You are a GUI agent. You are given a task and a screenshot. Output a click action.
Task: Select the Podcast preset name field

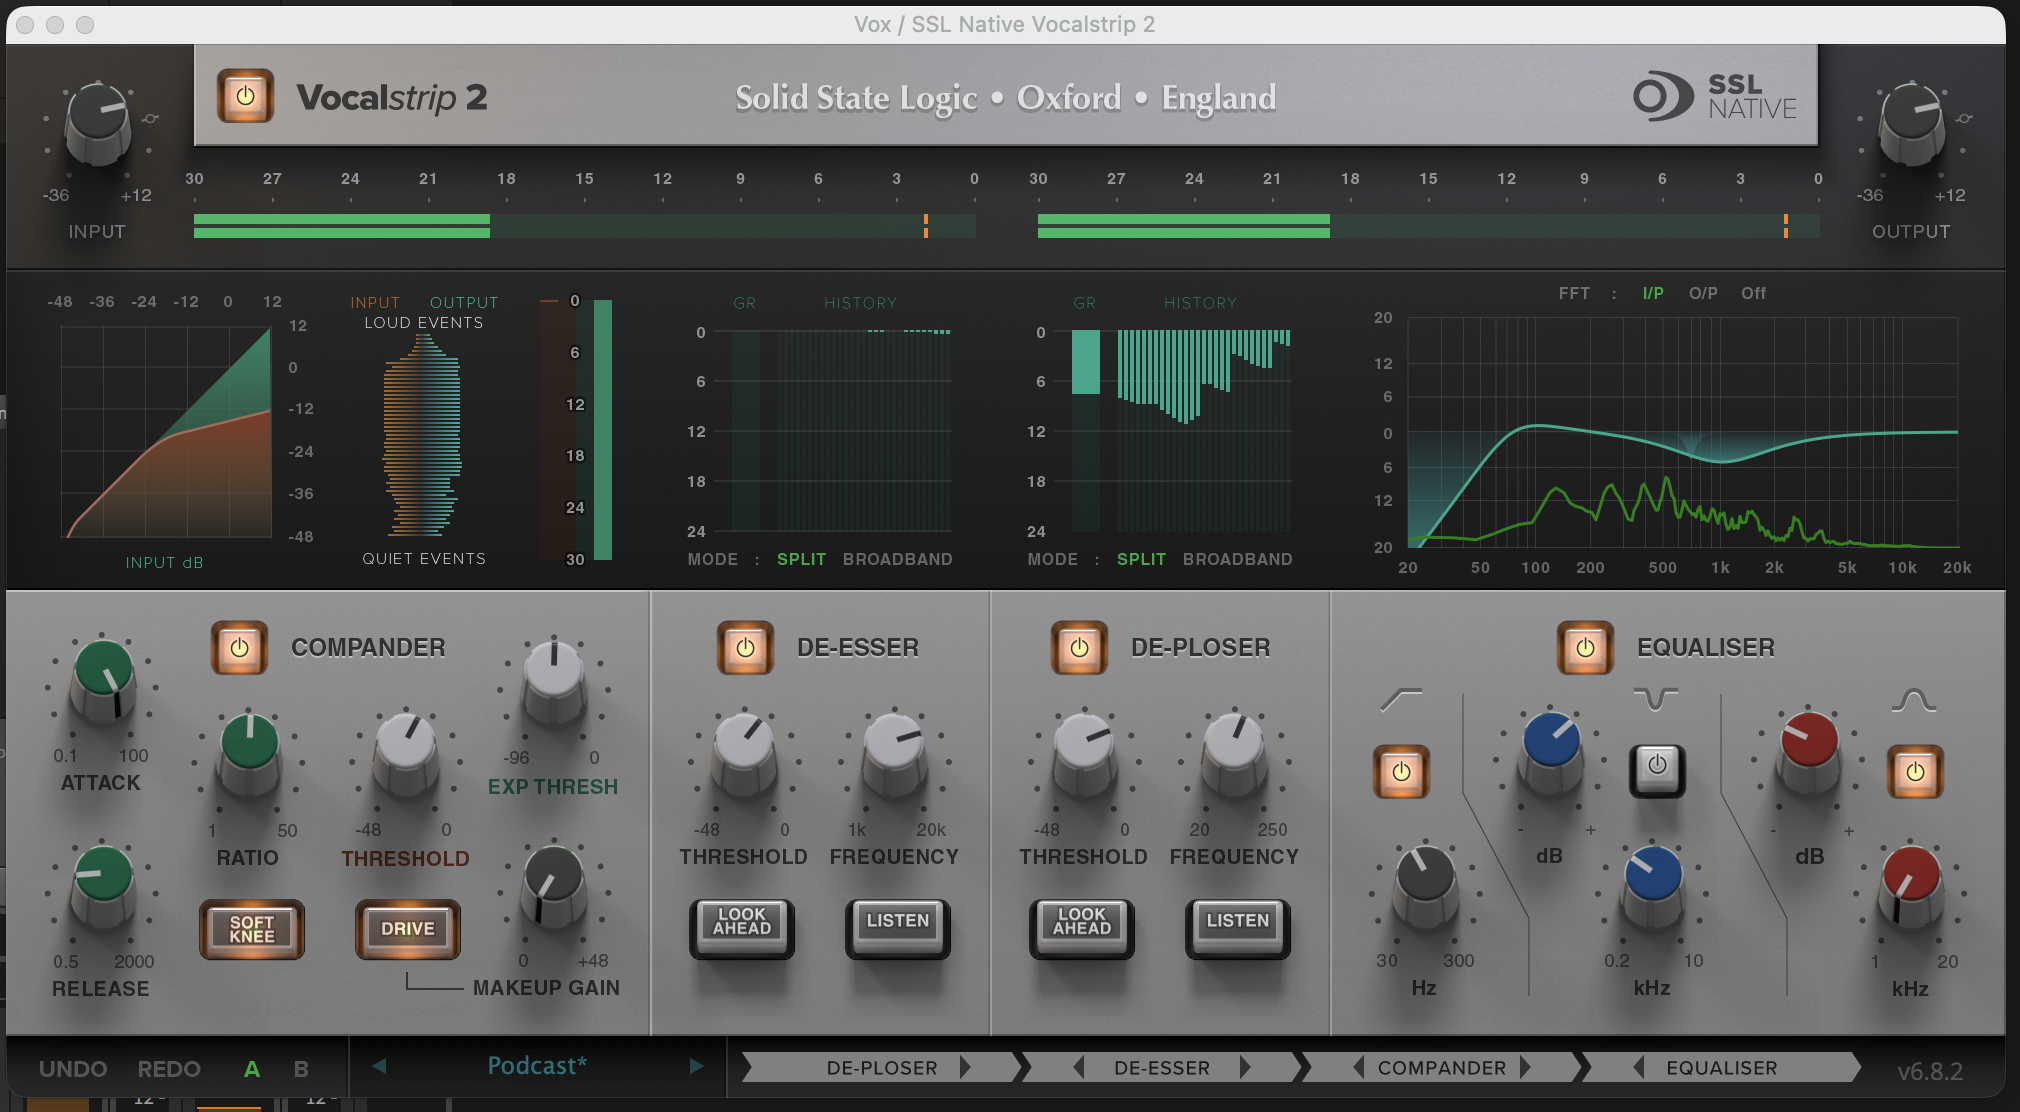pos(537,1066)
